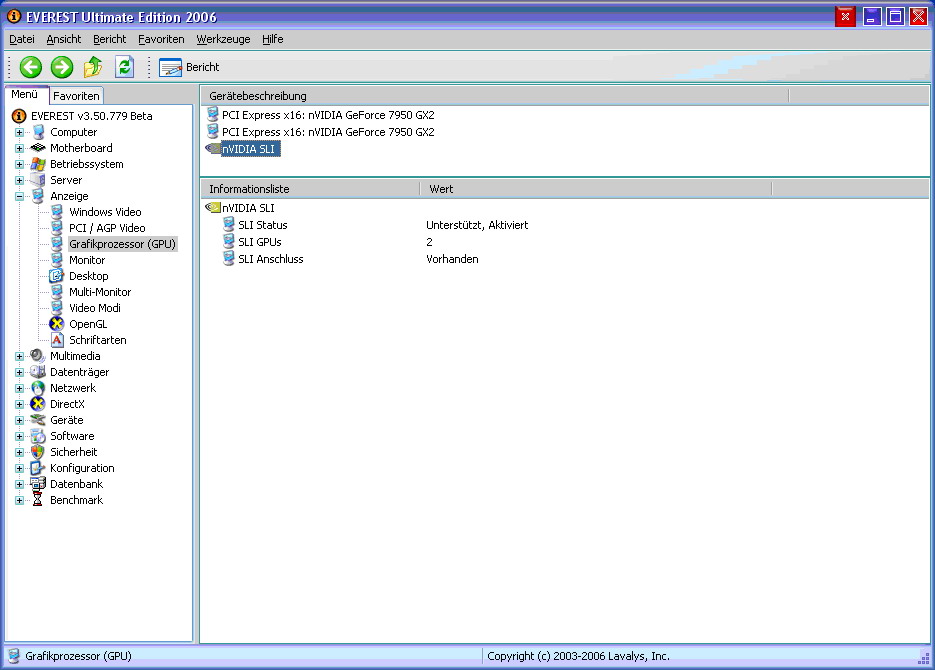Image resolution: width=935 pixels, height=670 pixels.
Task: Select PCI / AGP Video entry
Action: 107,228
